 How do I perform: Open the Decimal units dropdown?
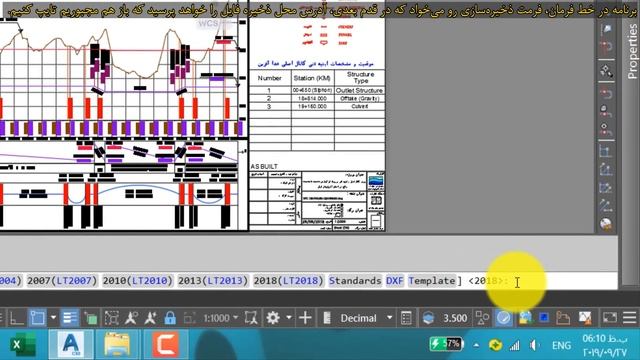tap(367, 318)
